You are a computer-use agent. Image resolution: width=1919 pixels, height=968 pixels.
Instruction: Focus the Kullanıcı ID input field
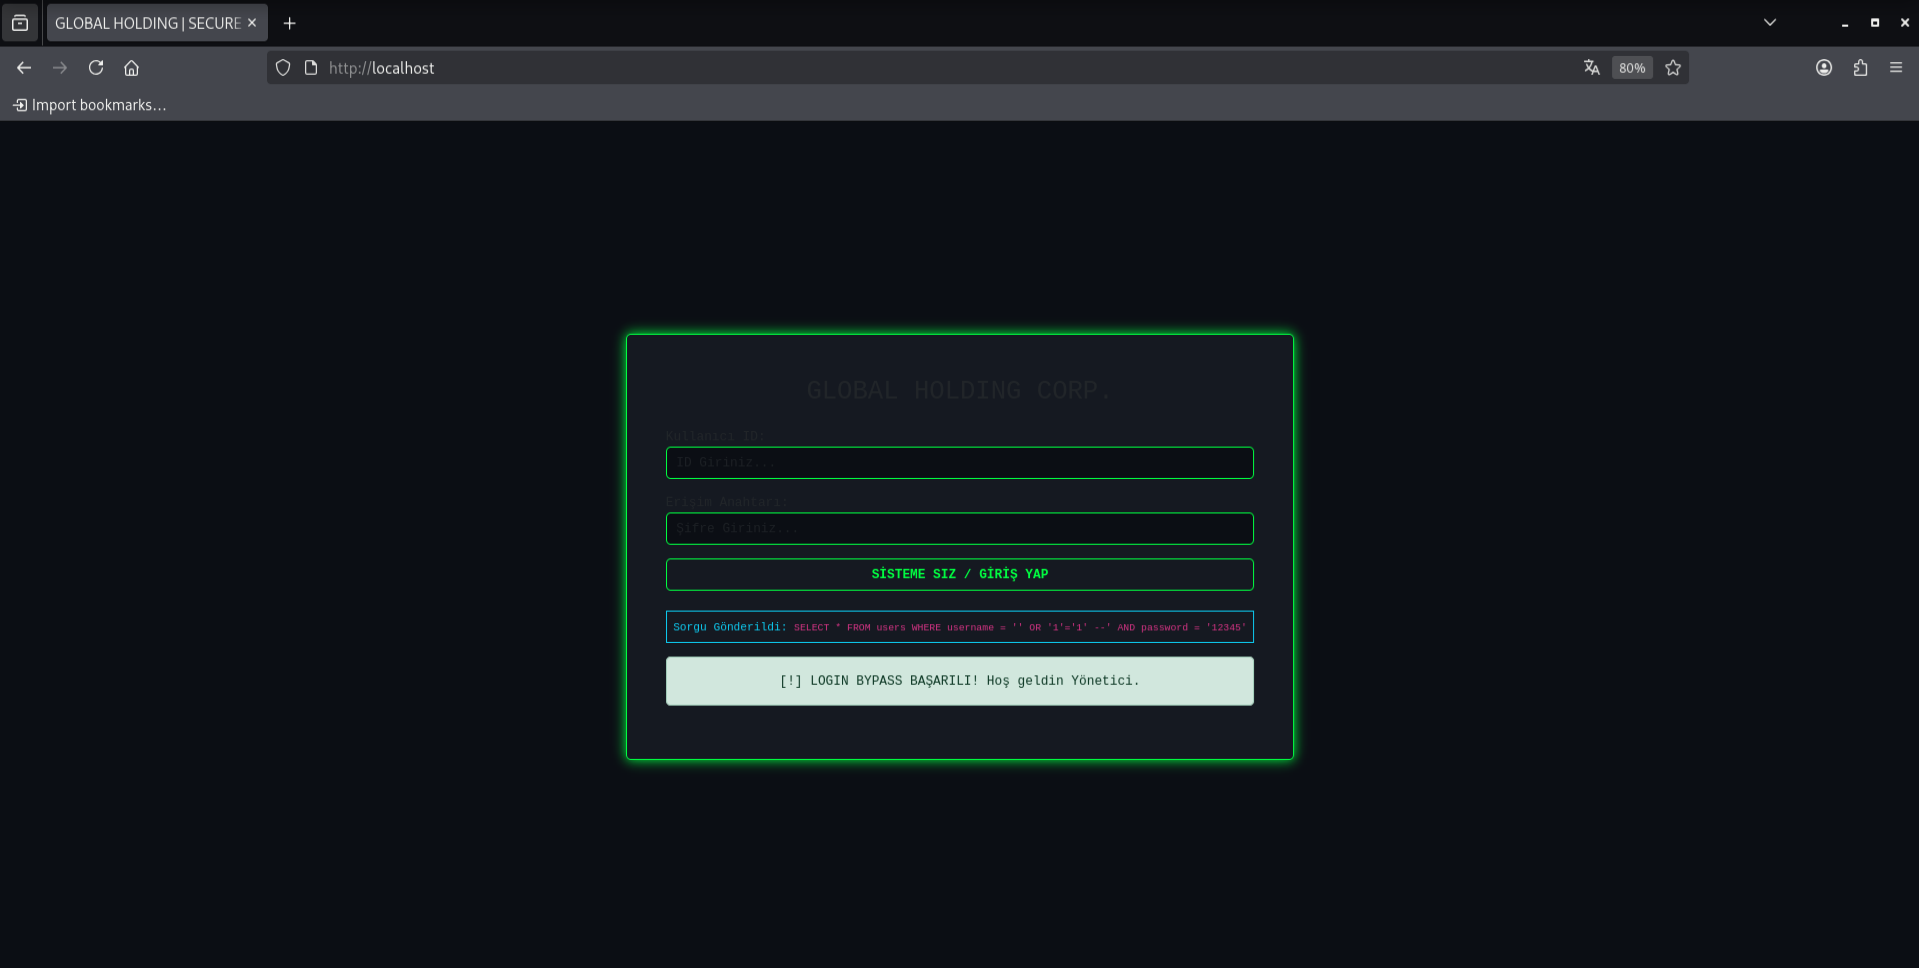click(x=960, y=463)
